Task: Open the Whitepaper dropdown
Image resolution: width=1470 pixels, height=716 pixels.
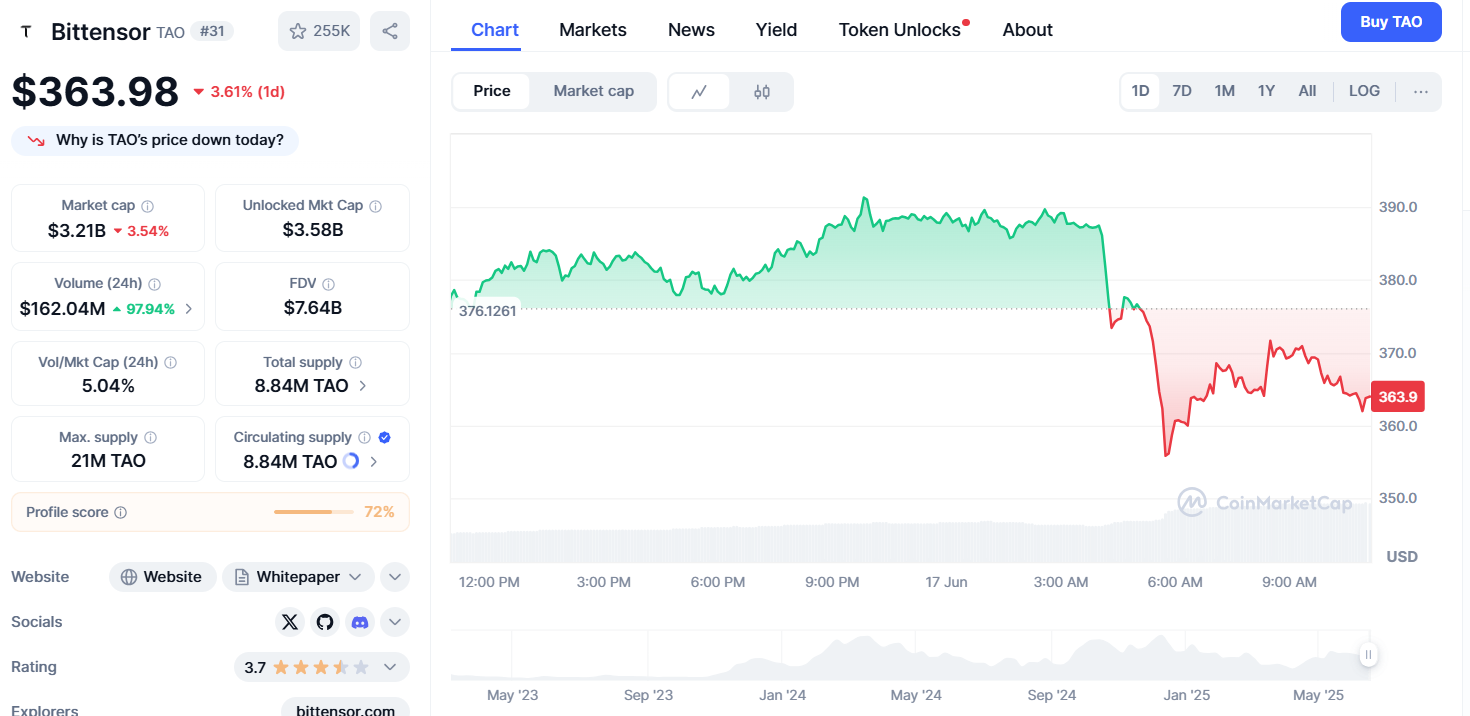Action: click(298, 577)
